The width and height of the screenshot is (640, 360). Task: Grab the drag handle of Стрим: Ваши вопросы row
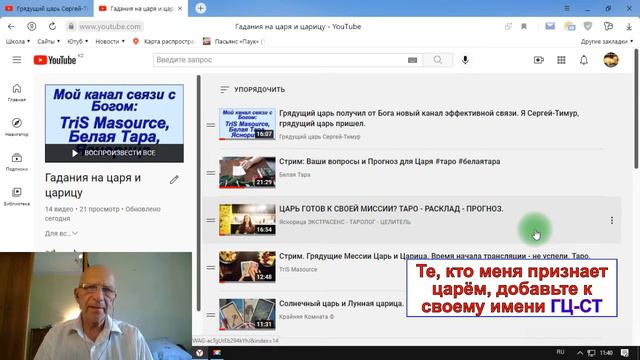(211, 173)
